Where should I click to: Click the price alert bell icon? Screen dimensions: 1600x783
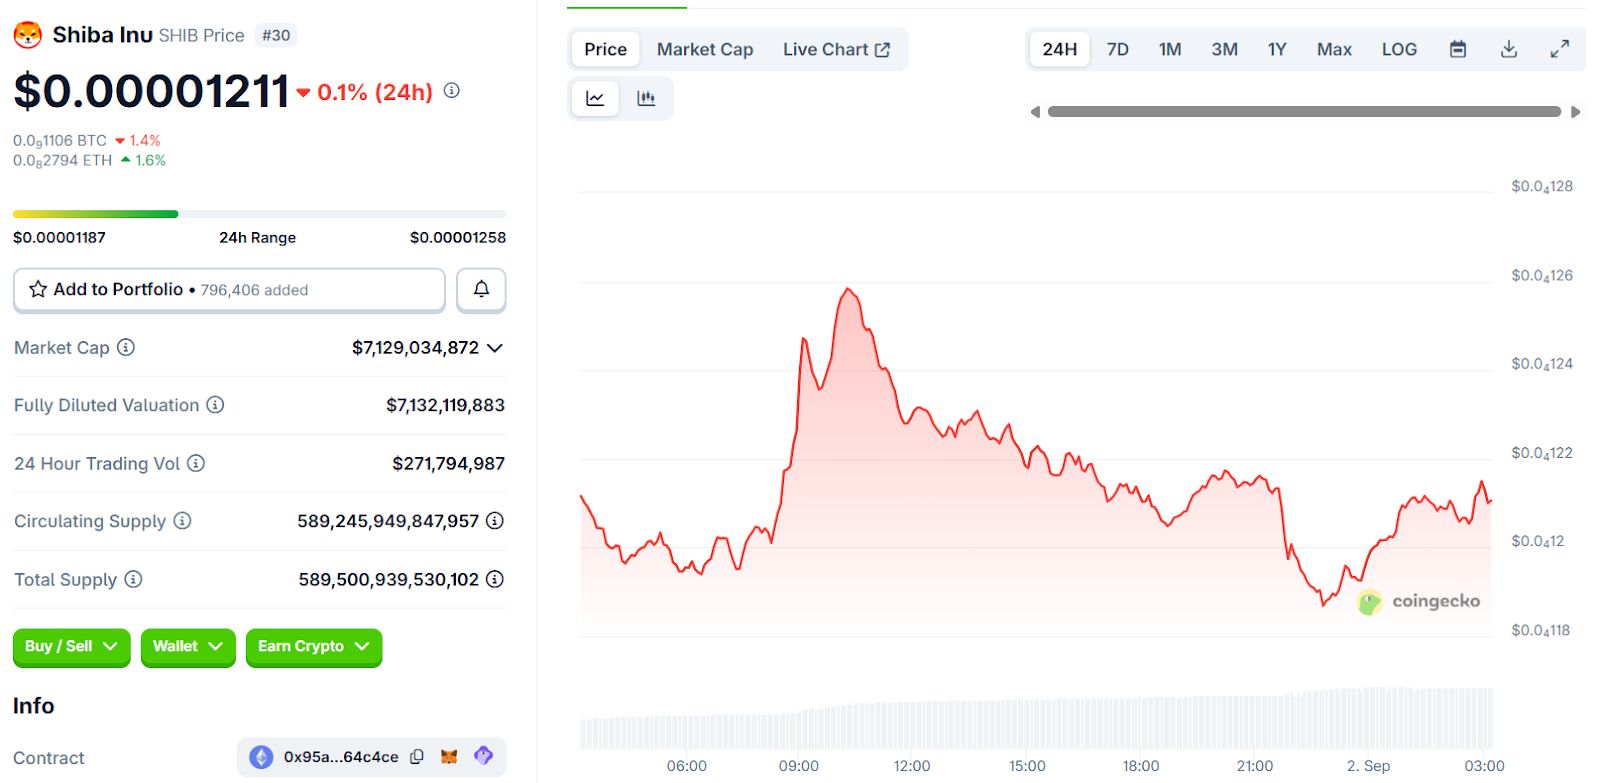click(481, 289)
